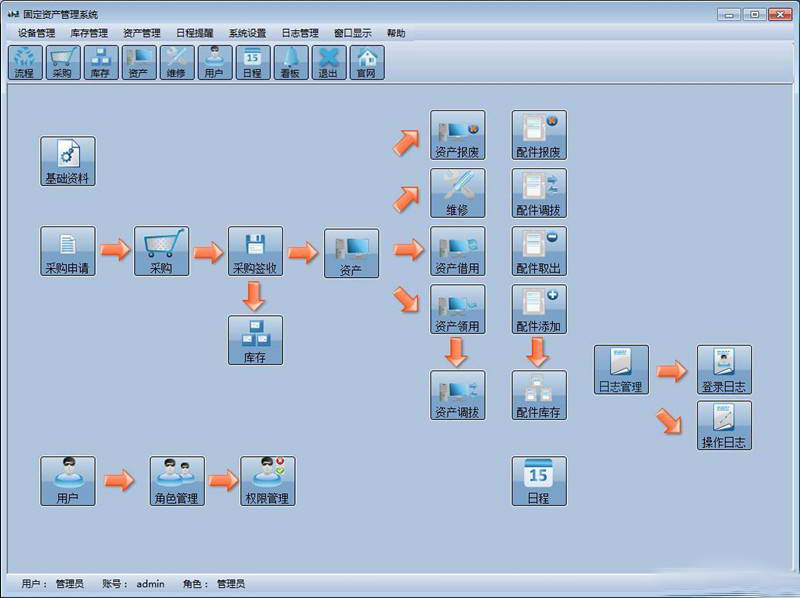Click the 资产 computer icon in the flow diagram
This screenshot has width=800, height=598.
tap(352, 253)
